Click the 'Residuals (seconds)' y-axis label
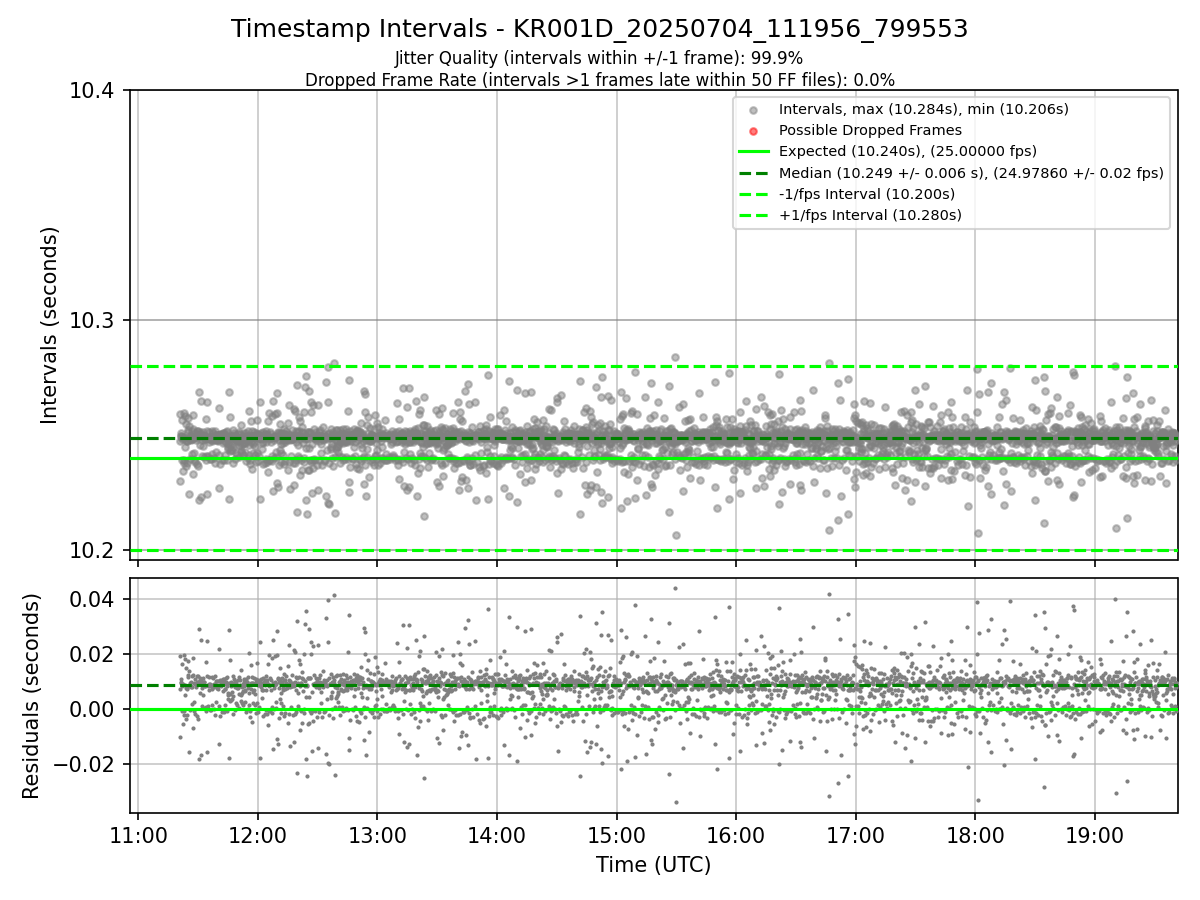 click(x=31, y=696)
